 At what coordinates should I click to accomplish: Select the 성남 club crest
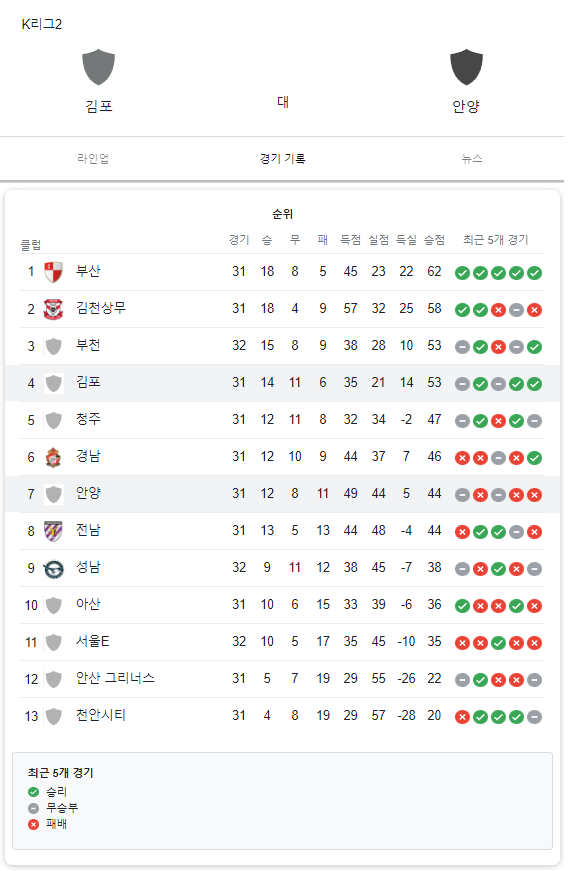53,568
